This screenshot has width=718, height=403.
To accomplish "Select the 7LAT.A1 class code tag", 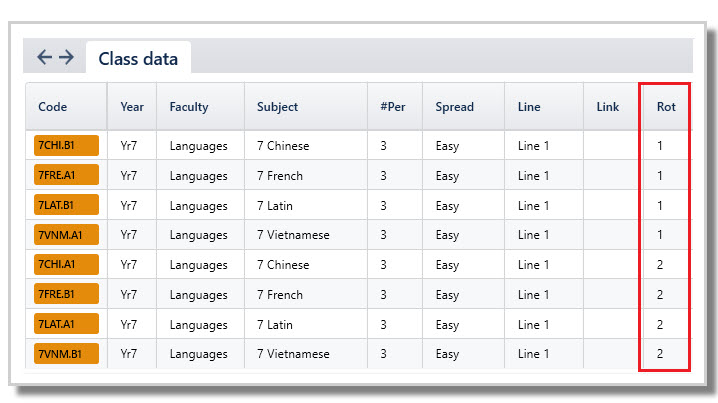I will pyautogui.click(x=66, y=324).
